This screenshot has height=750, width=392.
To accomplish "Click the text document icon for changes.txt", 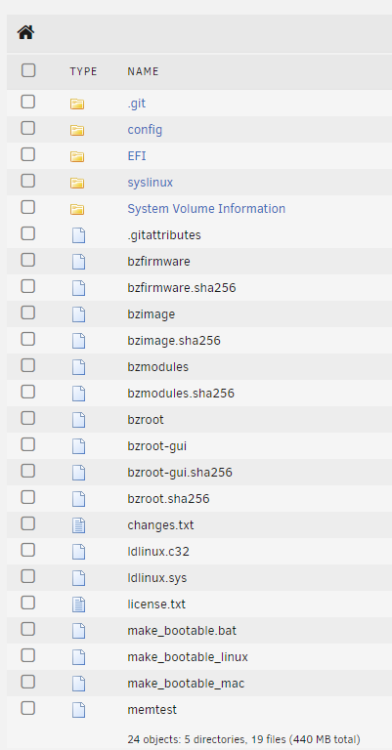I will click(78, 526).
